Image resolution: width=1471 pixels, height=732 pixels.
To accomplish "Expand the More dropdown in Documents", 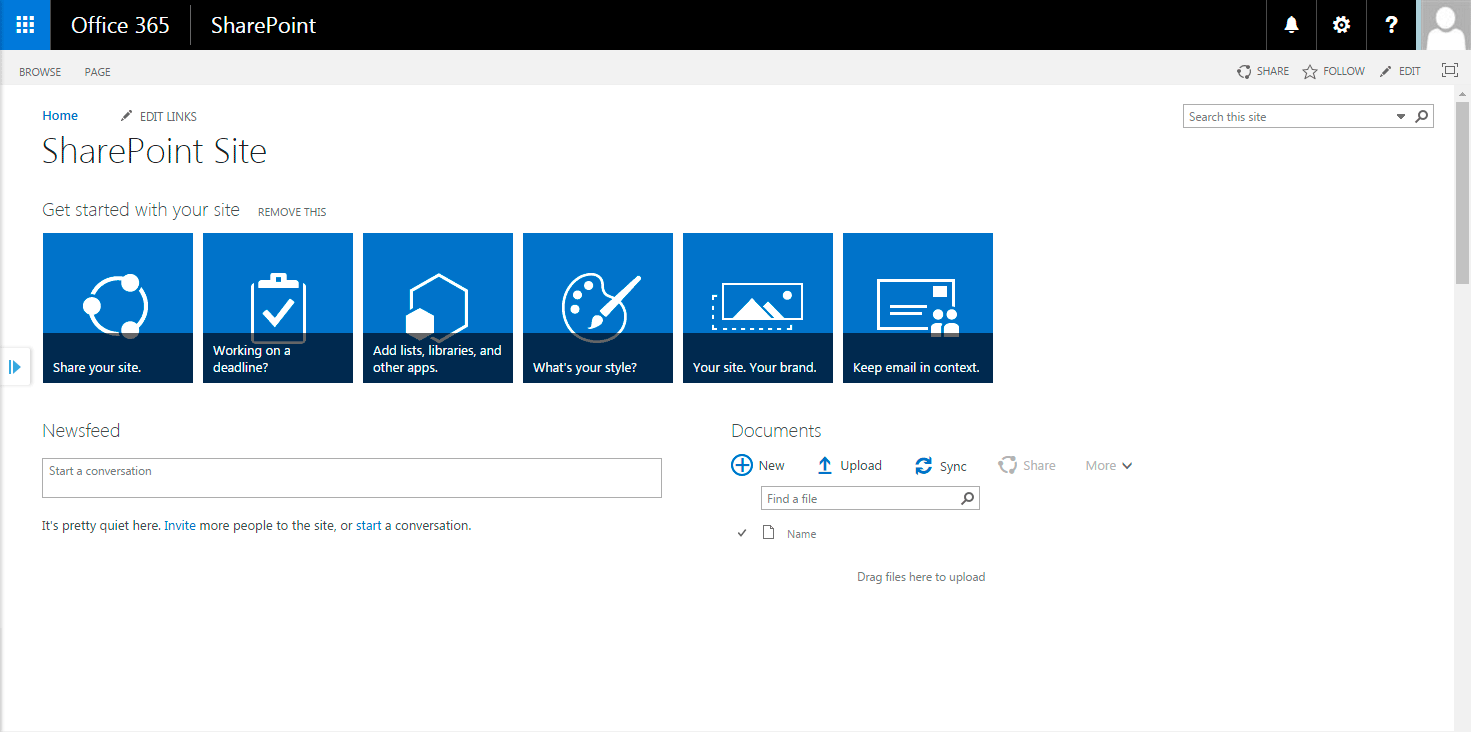I will [x=1109, y=466].
